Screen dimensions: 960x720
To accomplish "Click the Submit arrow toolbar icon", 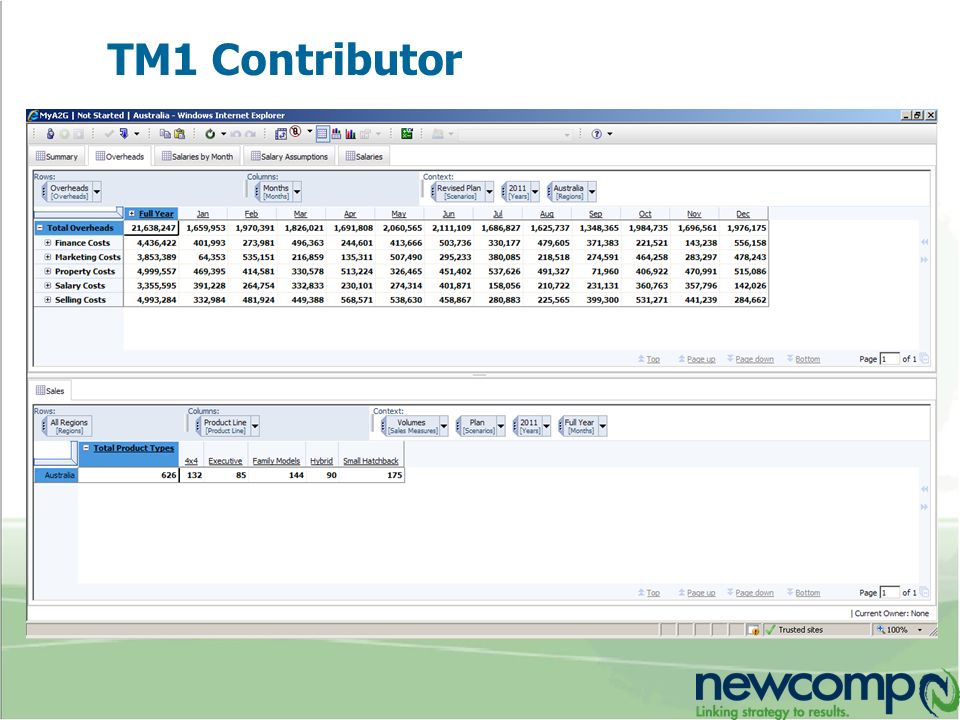I will tap(124, 133).
